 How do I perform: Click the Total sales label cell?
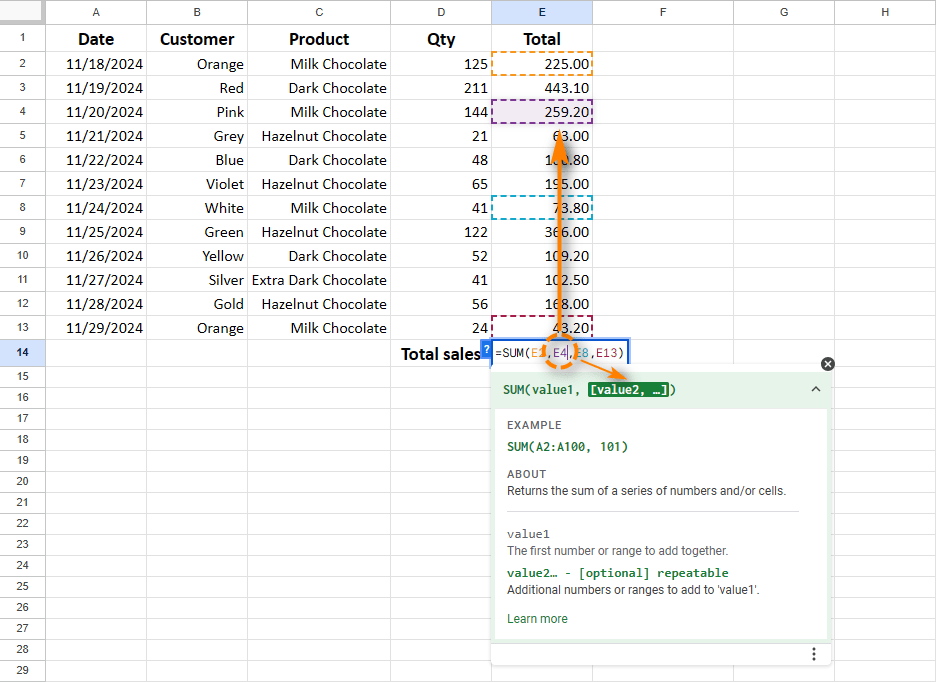[441, 351]
